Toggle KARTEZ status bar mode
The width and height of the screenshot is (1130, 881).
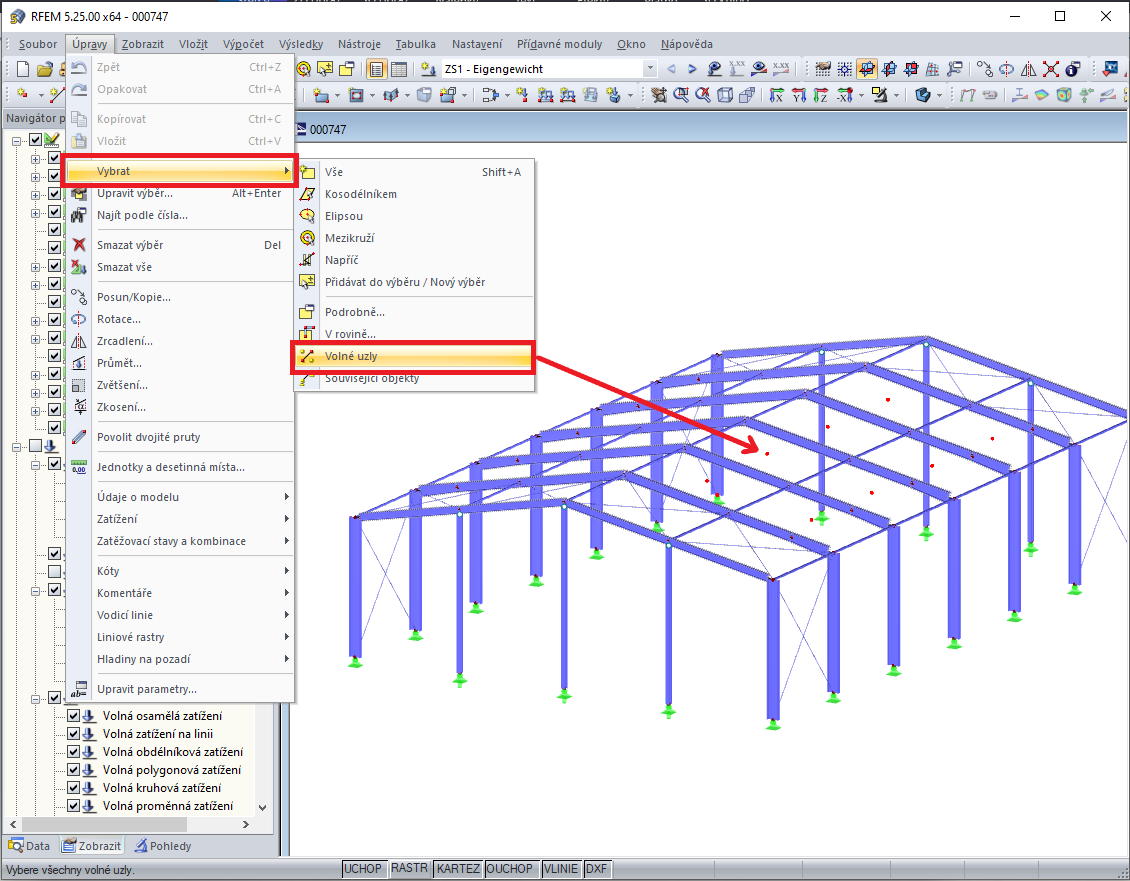(458, 869)
